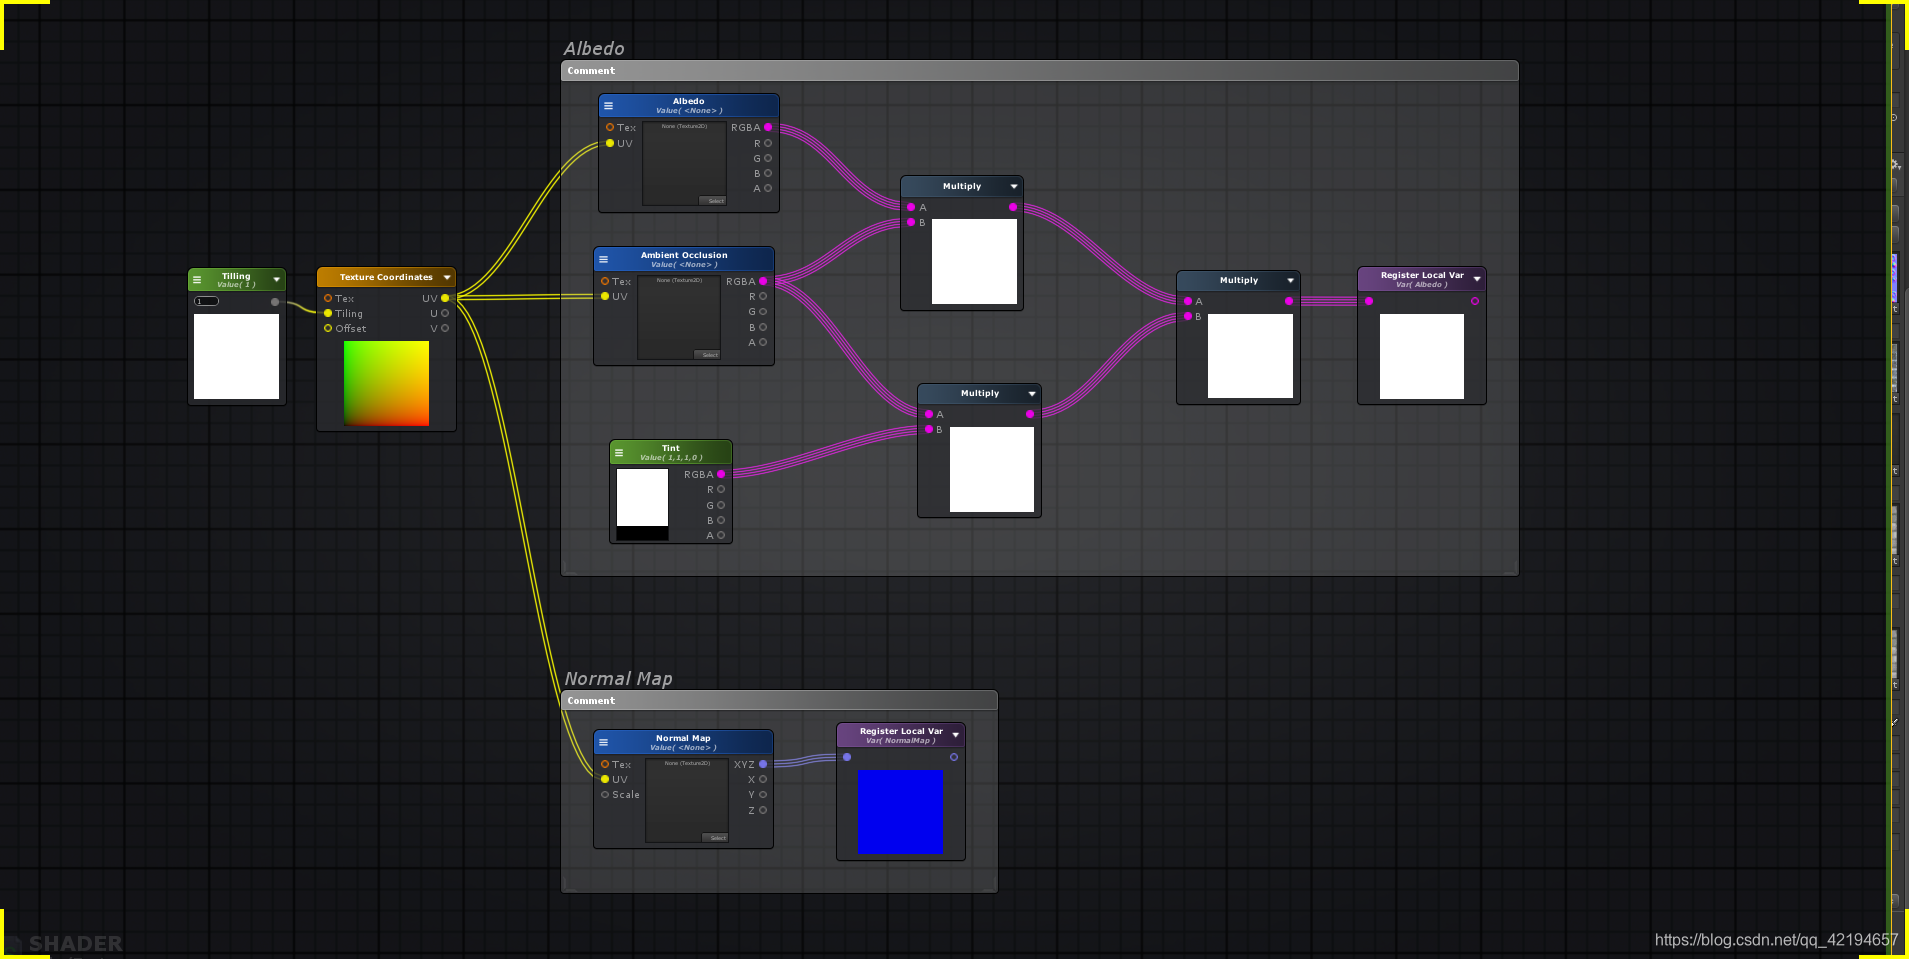This screenshot has height=959, width=1909.
Task: Click the Normal Map texture thumbnail slot
Action: click(x=687, y=801)
